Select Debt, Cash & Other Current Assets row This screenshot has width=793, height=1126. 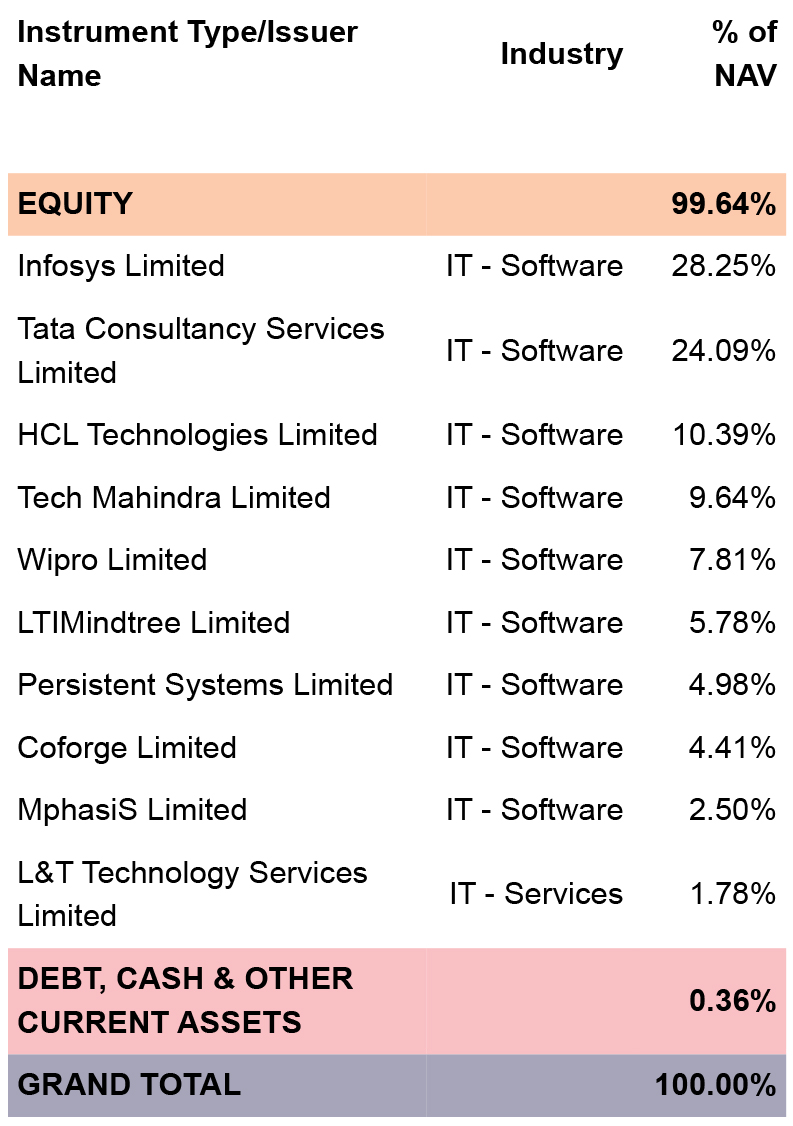[x=396, y=1001]
